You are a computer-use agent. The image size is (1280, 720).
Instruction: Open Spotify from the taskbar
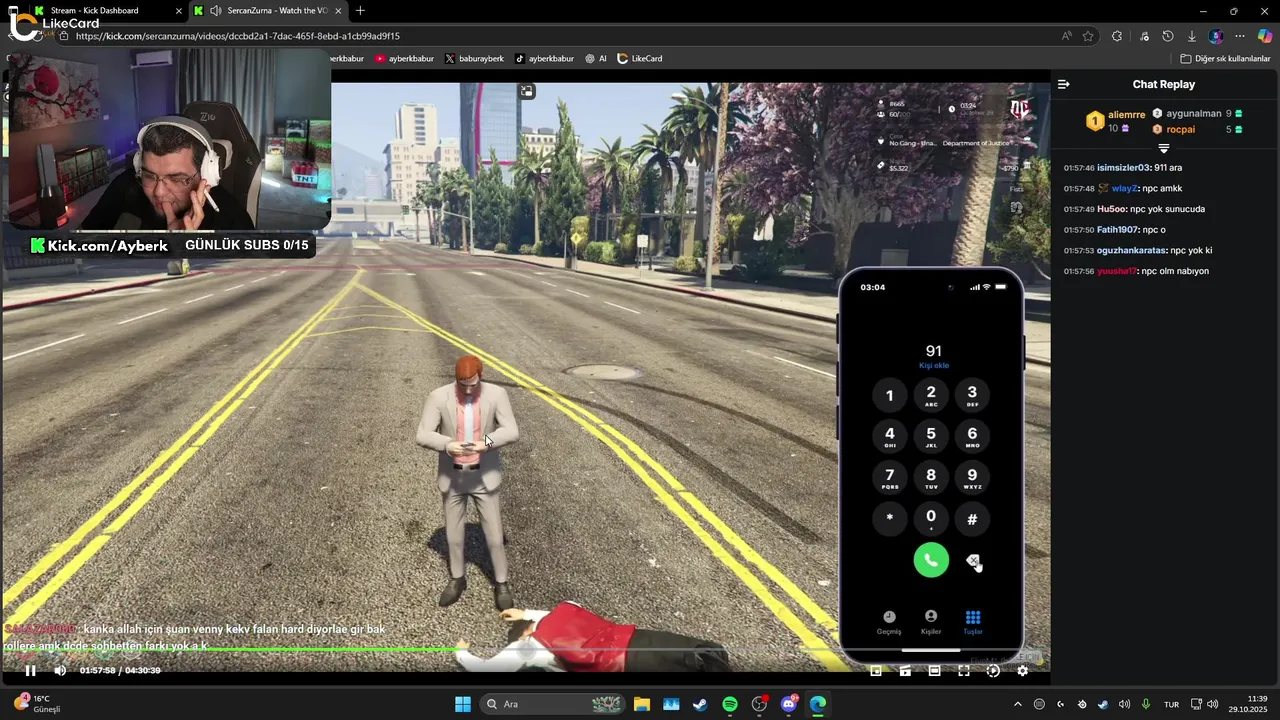[730, 704]
